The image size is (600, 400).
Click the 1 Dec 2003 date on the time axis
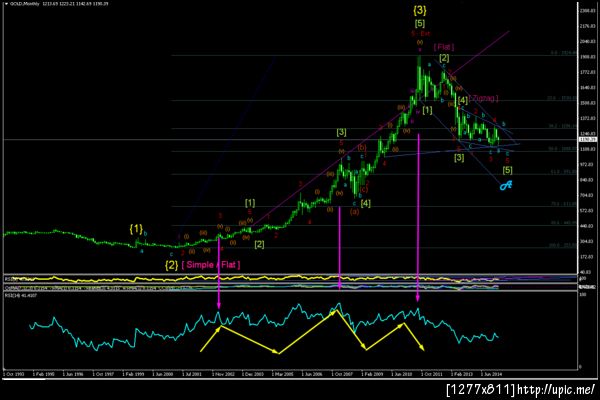[253, 374]
